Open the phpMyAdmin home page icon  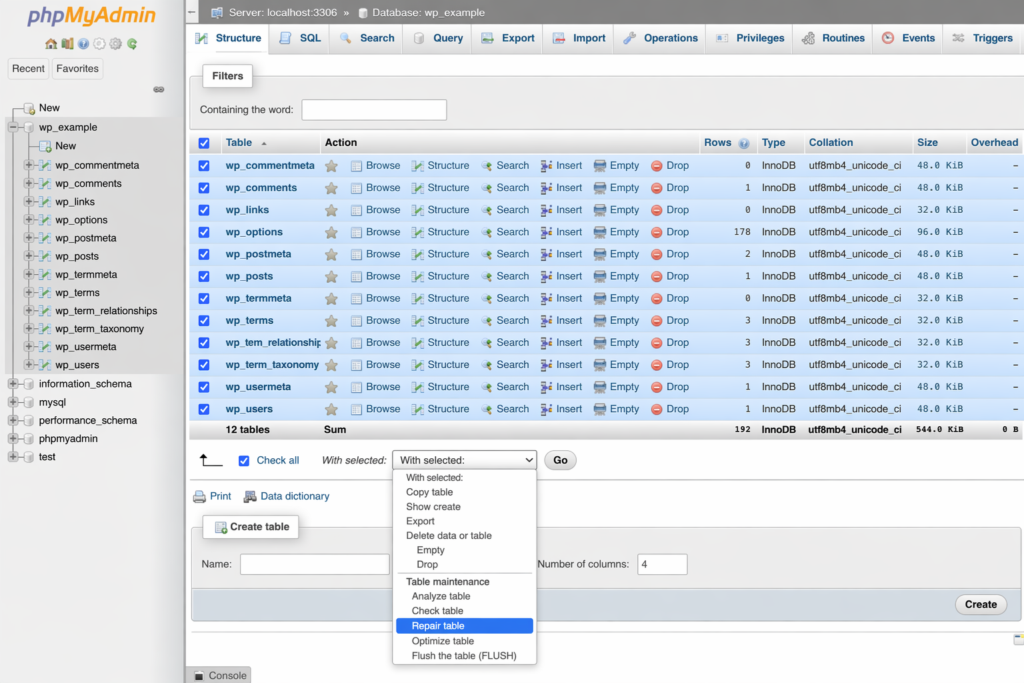point(50,44)
